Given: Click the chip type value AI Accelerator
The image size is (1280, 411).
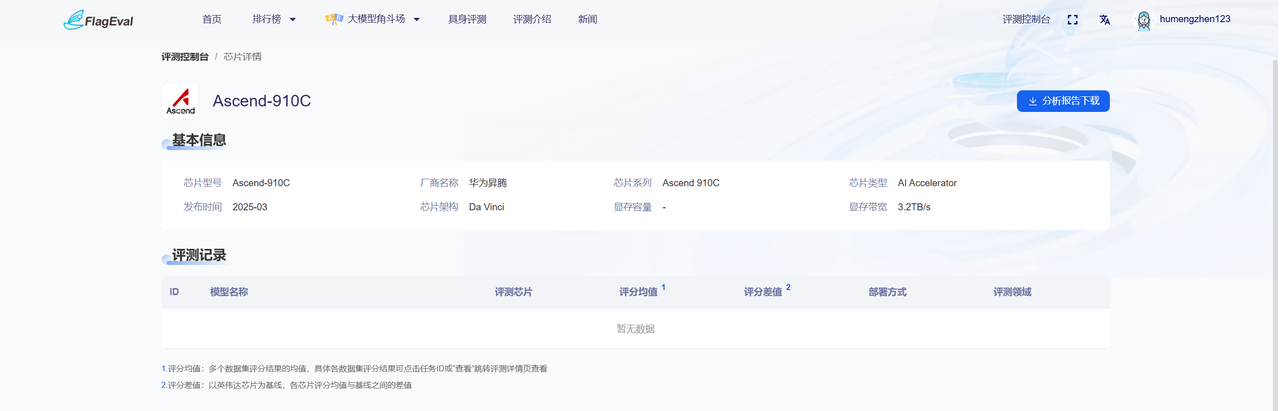Looking at the screenshot, I should click(x=927, y=183).
